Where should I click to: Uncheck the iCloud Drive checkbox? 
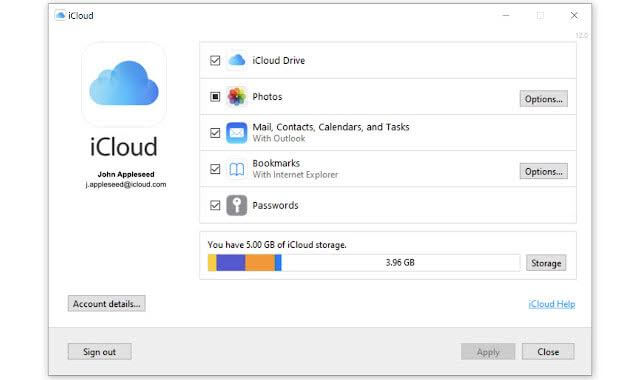point(215,60)
